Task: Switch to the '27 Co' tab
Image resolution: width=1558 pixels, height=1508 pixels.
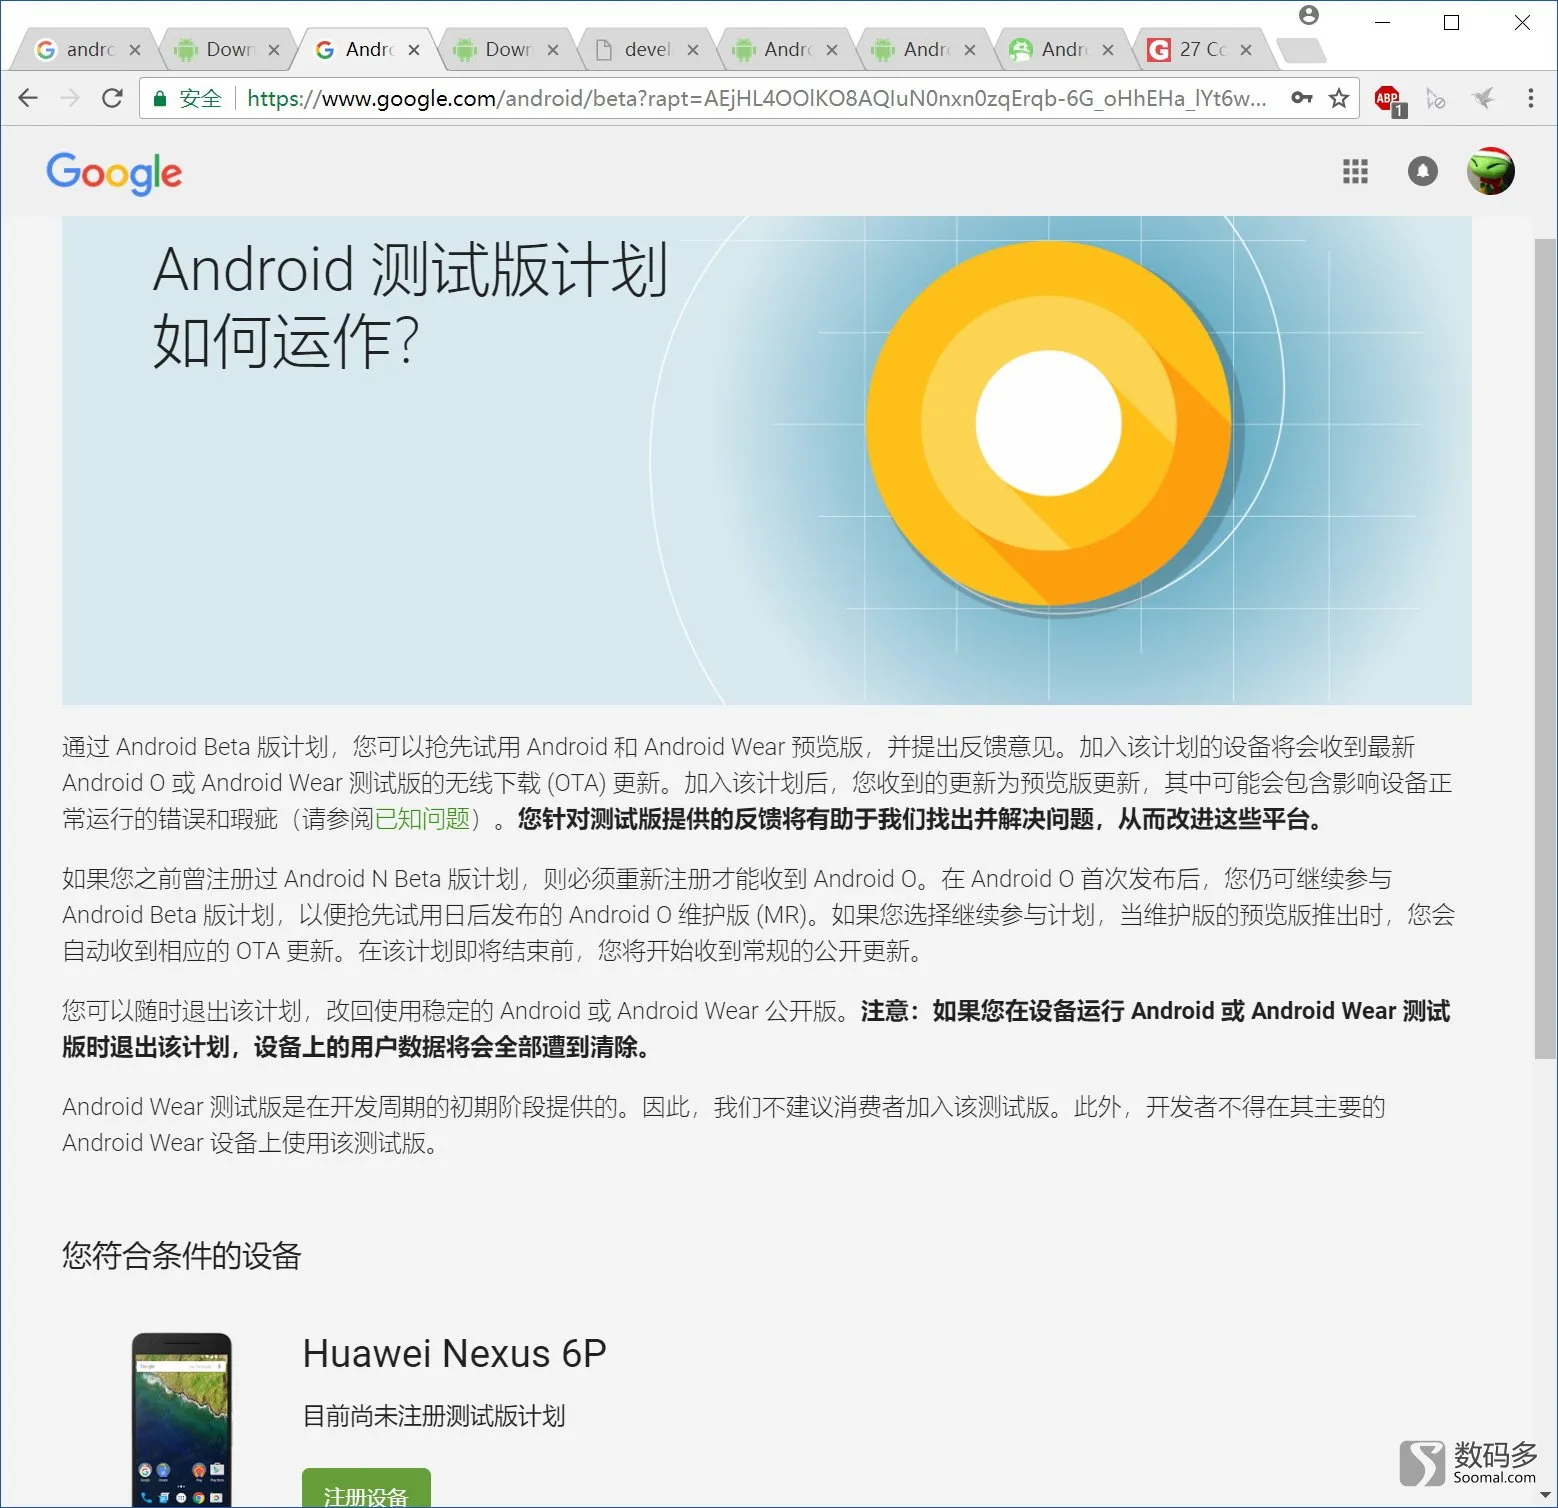Action: tap(1201, 49)
